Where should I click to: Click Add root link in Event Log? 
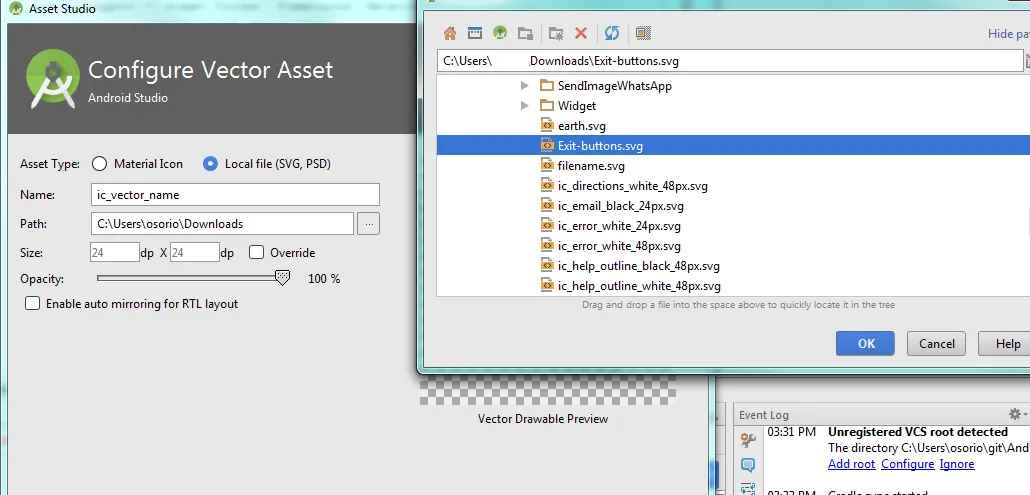click(851, 463)
